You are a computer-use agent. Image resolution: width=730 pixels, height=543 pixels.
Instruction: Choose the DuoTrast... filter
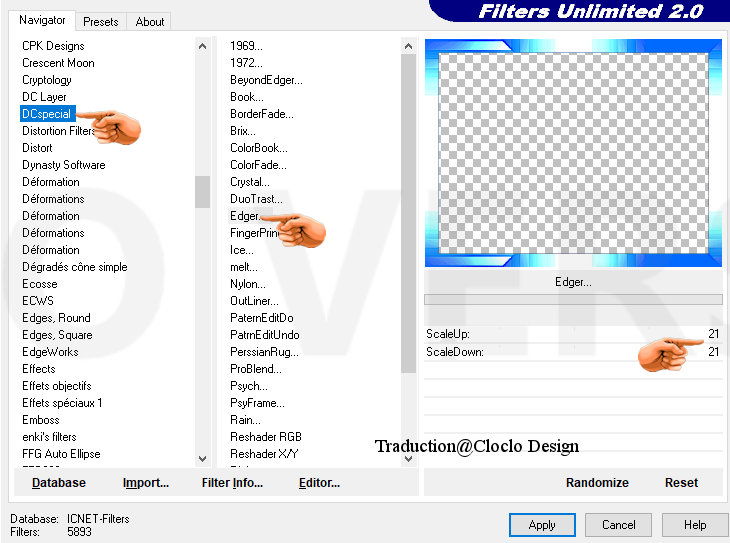pyautogui.click(x=256, y=199)
